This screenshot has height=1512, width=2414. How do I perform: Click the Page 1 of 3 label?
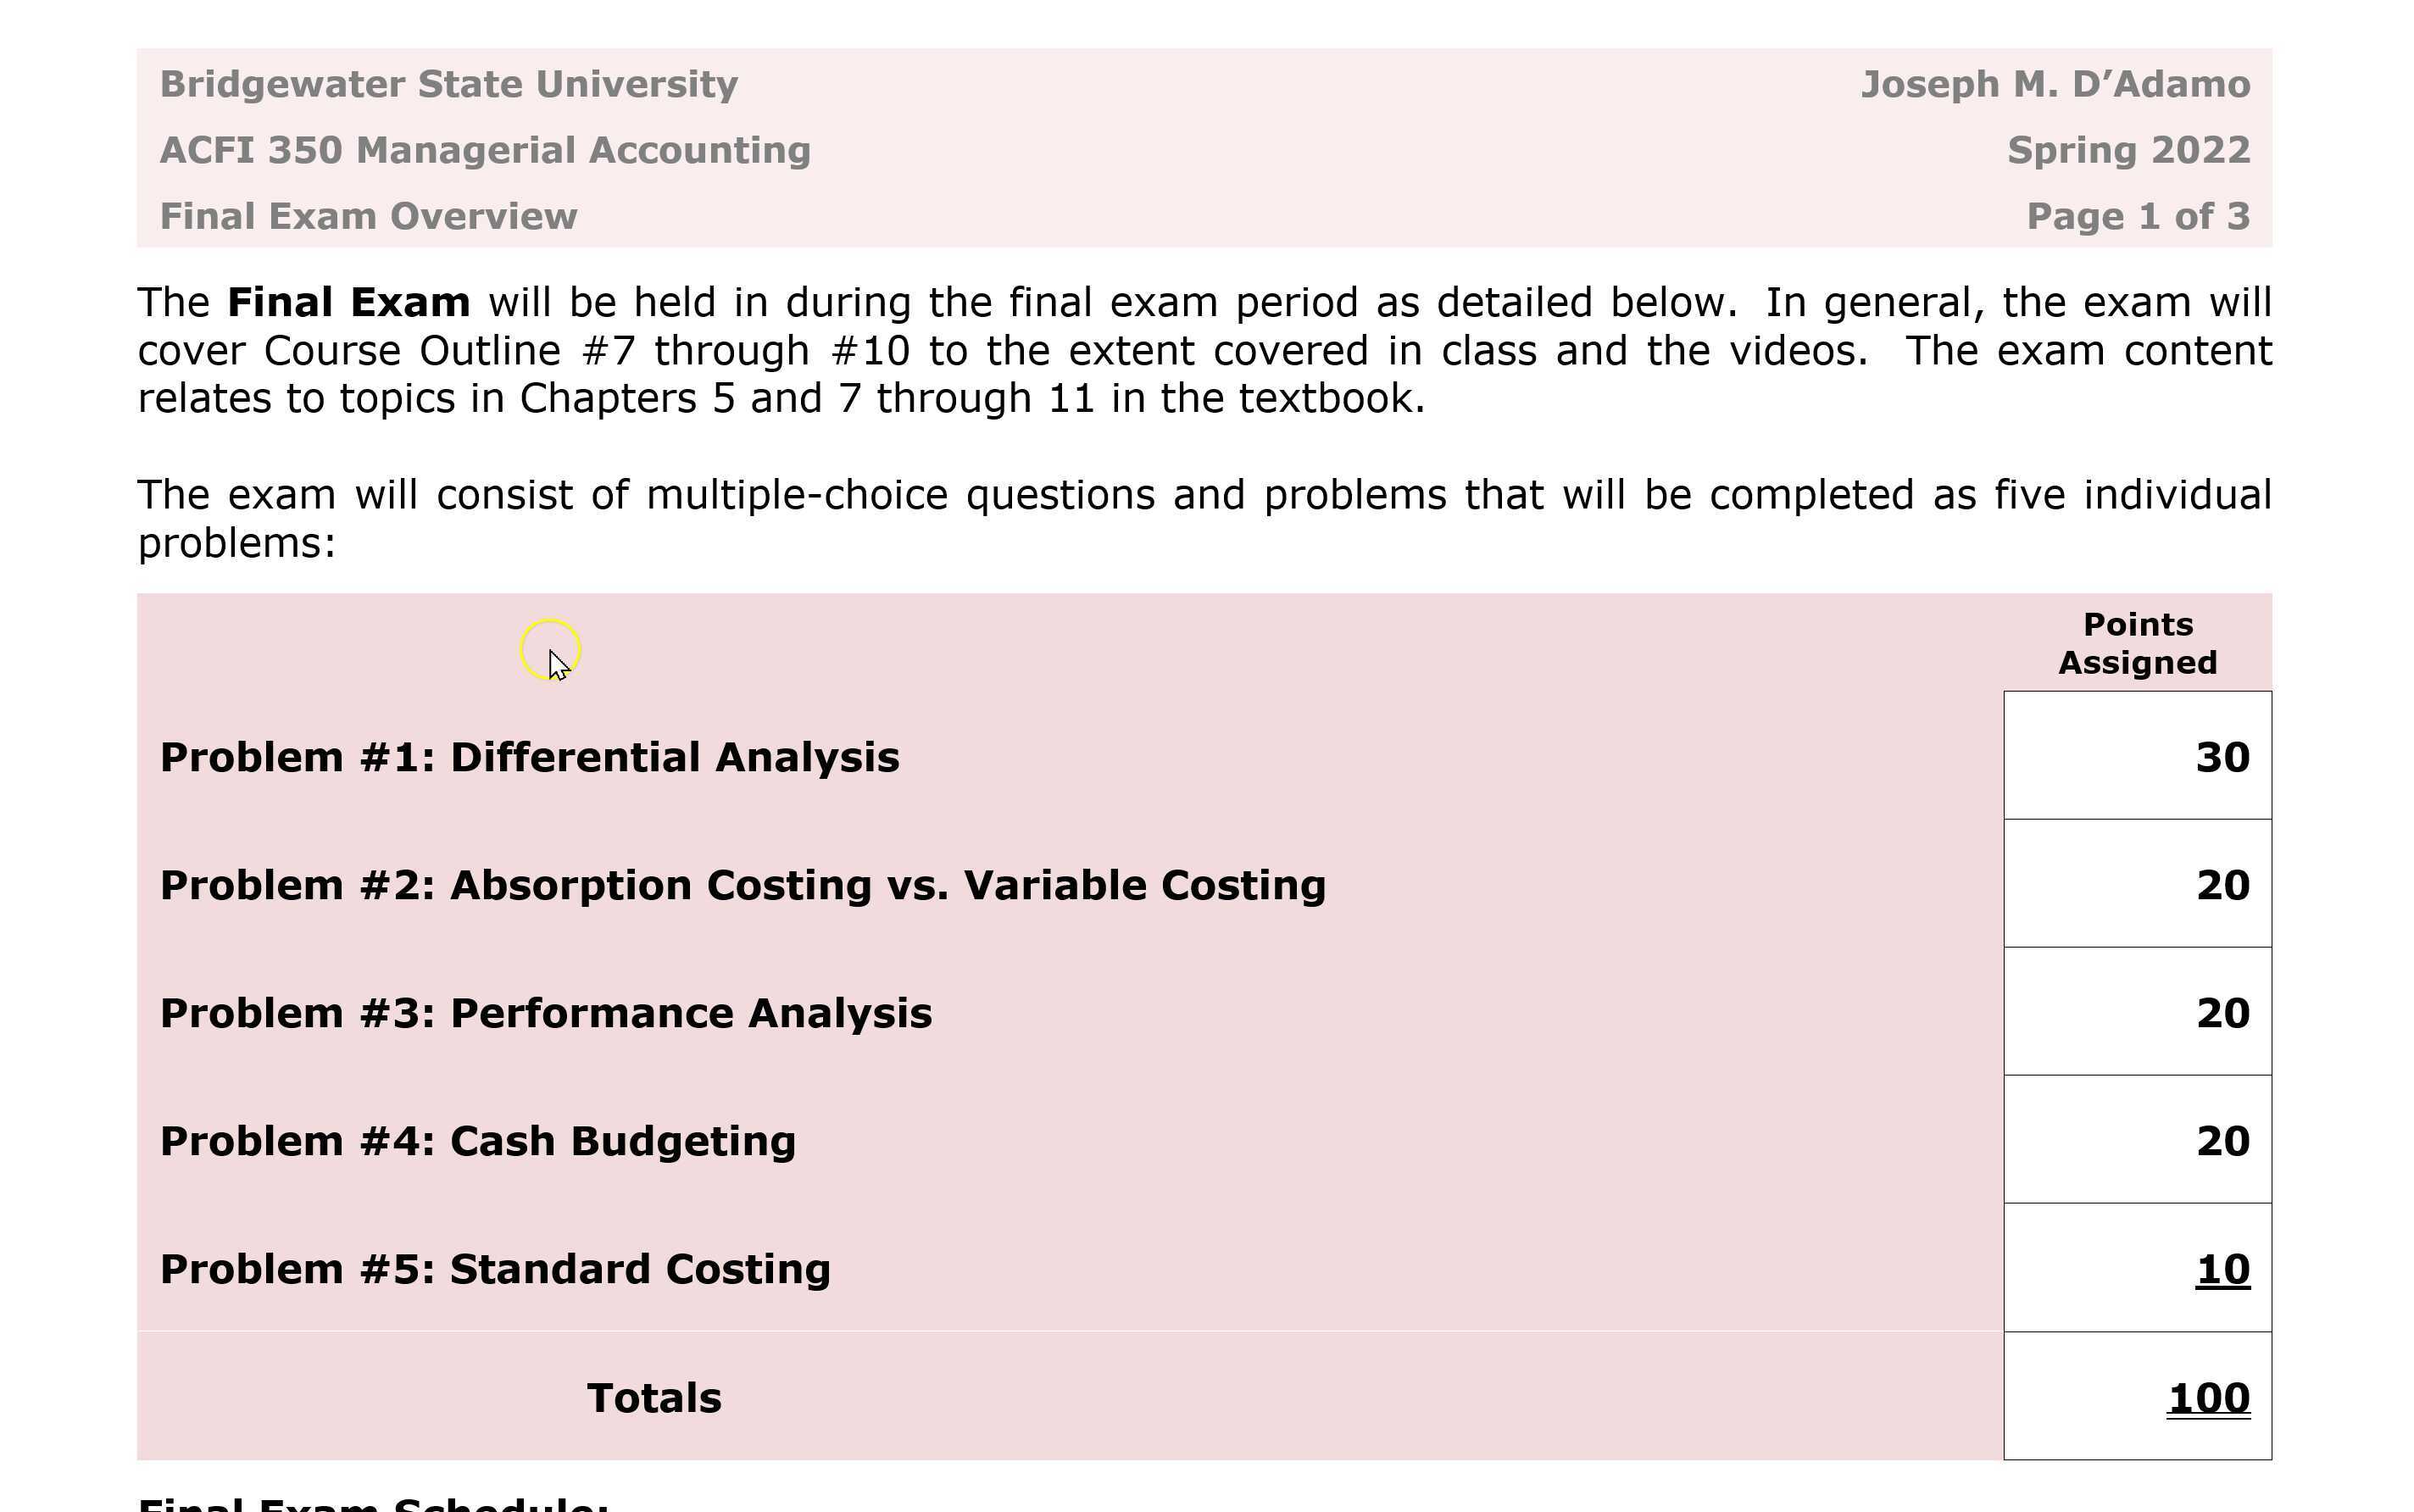2138,216
